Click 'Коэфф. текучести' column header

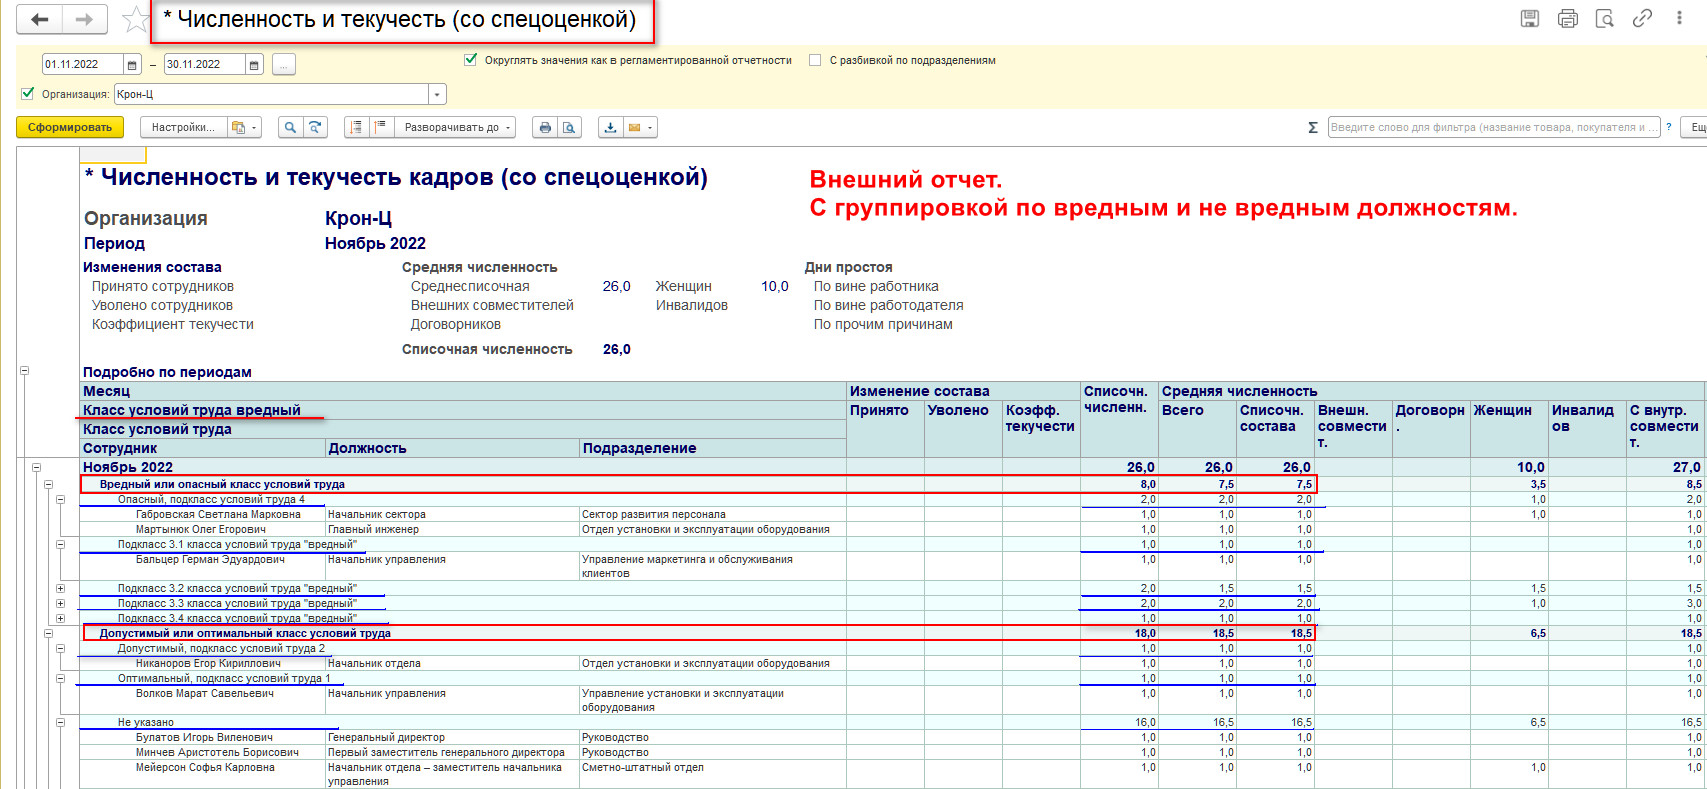point(1040,428)
